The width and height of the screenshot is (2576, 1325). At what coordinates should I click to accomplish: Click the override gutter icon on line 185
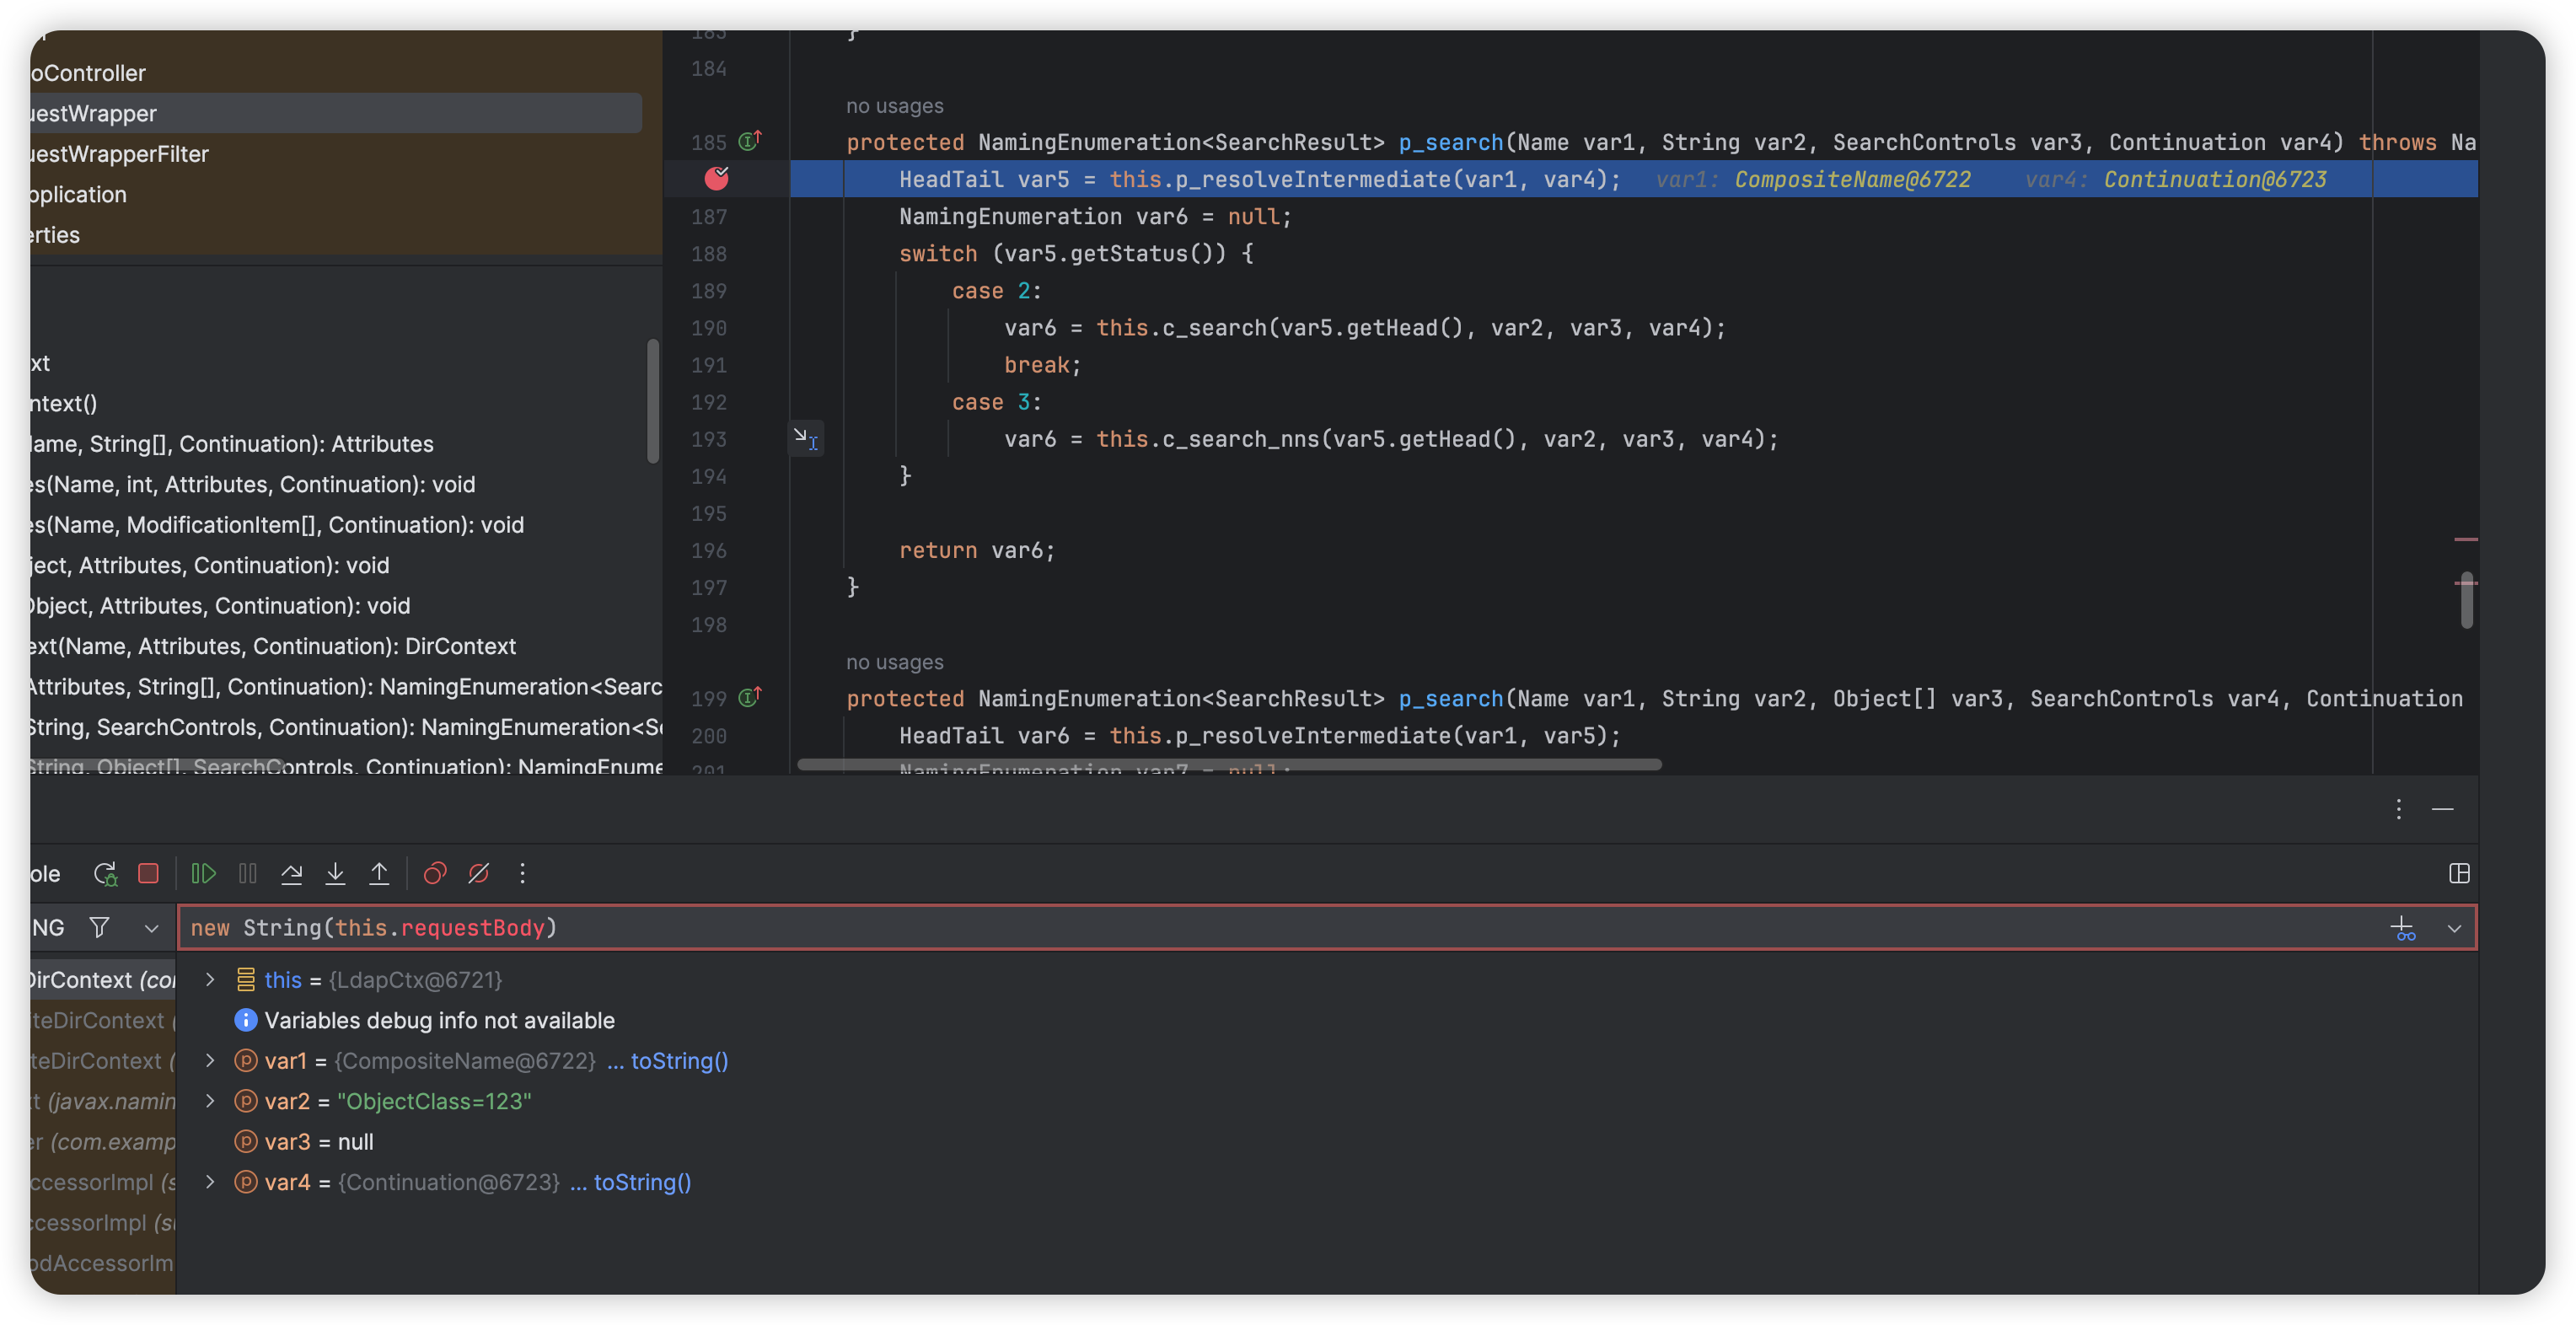[x=750, y=141]
